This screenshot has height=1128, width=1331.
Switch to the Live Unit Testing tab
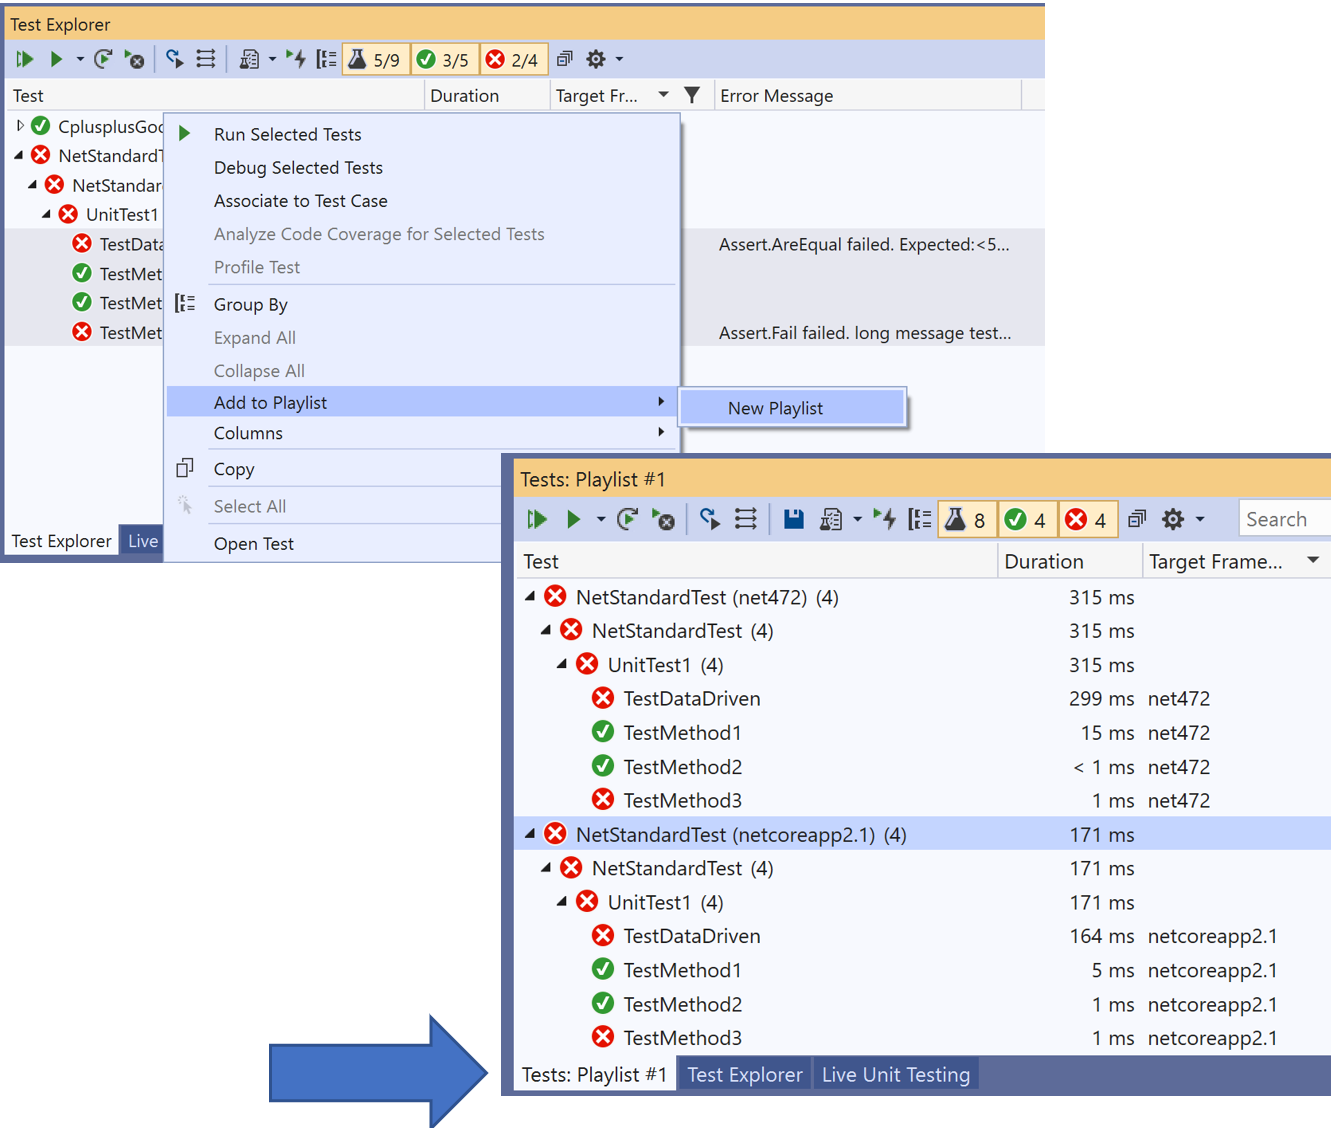896,1074
